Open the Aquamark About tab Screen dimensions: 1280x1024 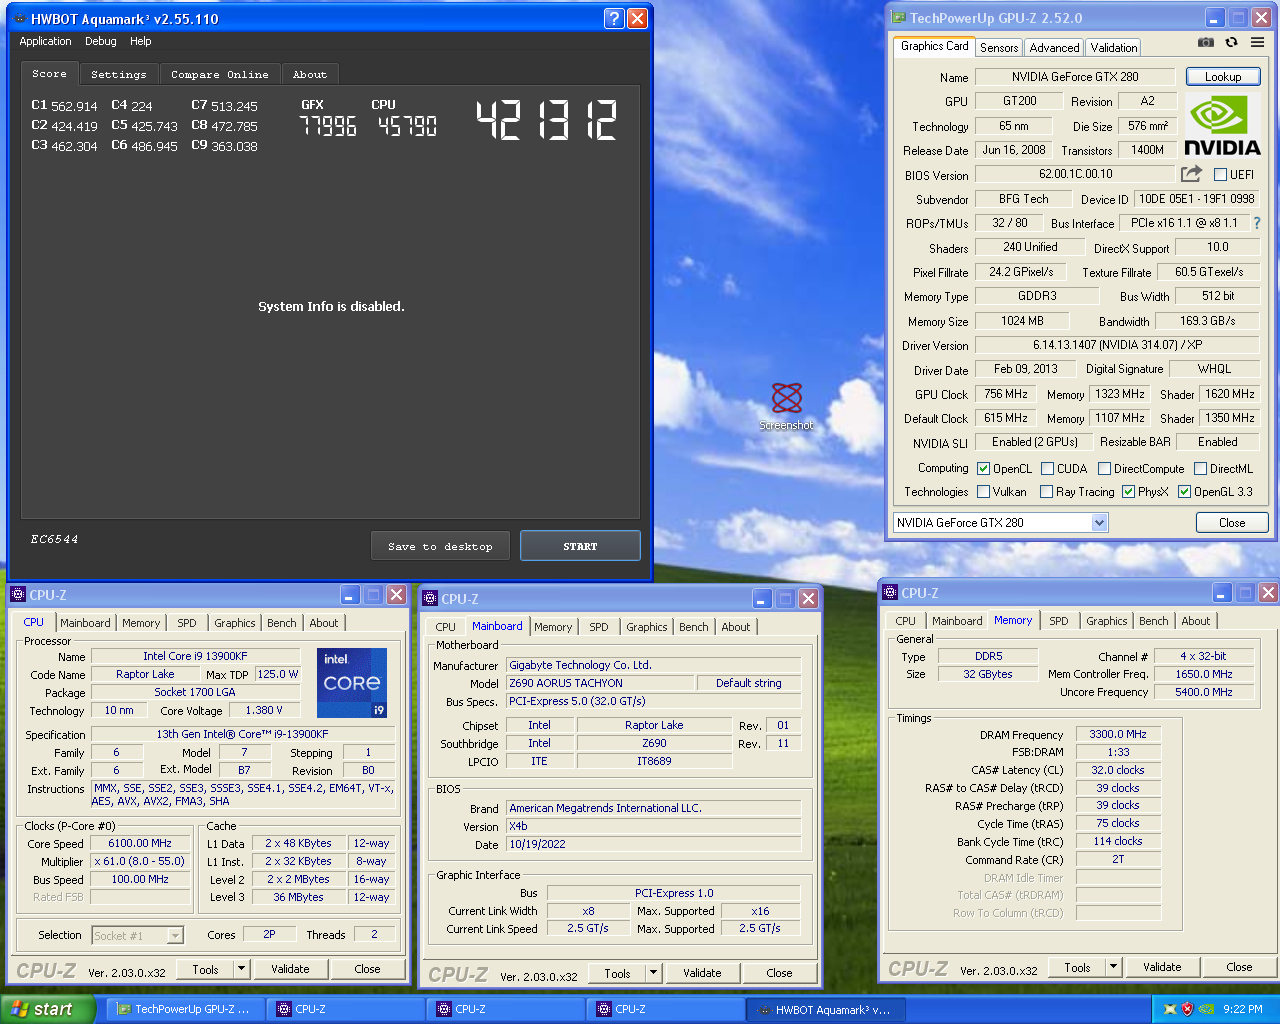click(x=310, y=74)
